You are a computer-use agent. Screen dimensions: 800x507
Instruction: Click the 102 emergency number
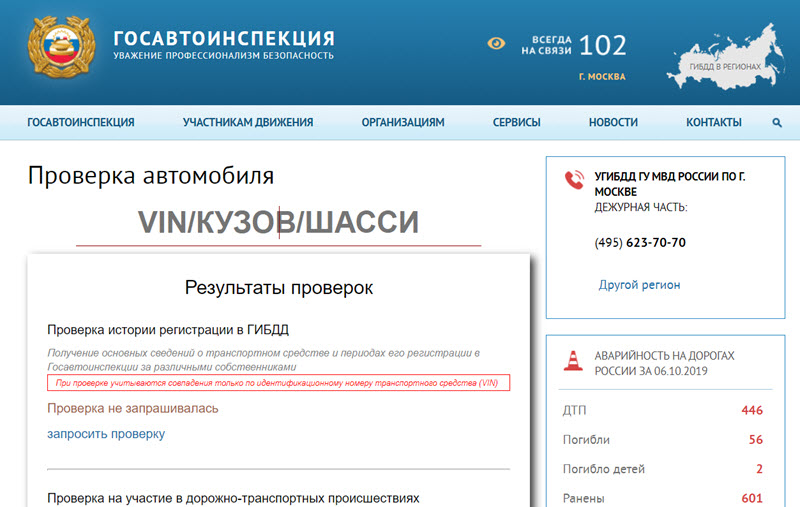point(603,46)
